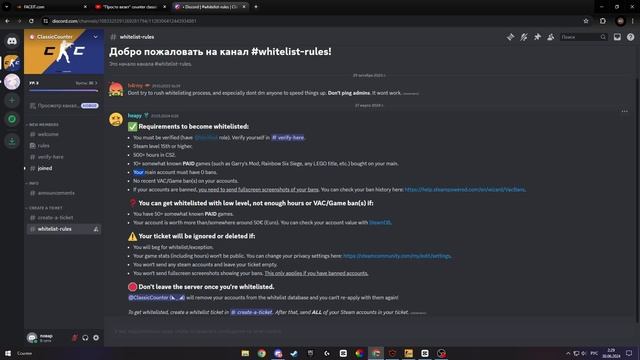
Task: Toggle headphones deafen in user panel
Action: click(85, 338)
